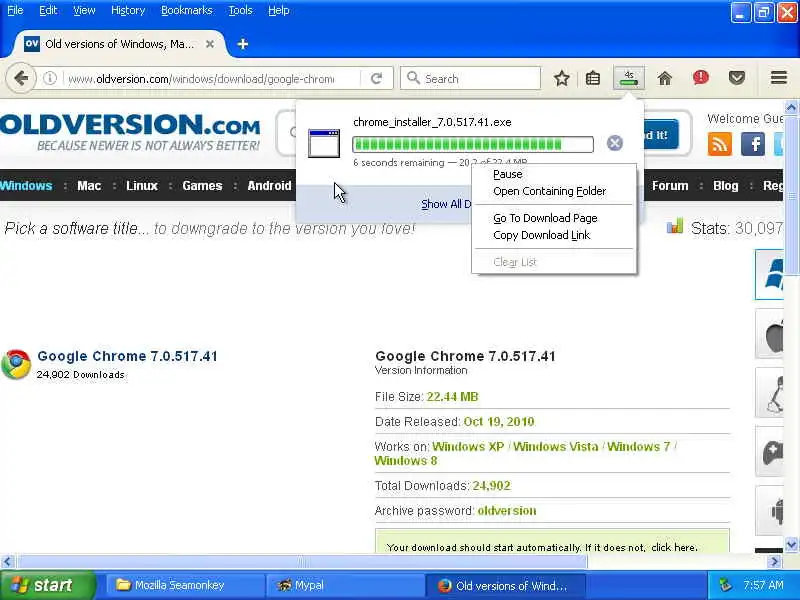800x600 pixels.
Task: Select the Linux sidebar icon
Action: 769,393
